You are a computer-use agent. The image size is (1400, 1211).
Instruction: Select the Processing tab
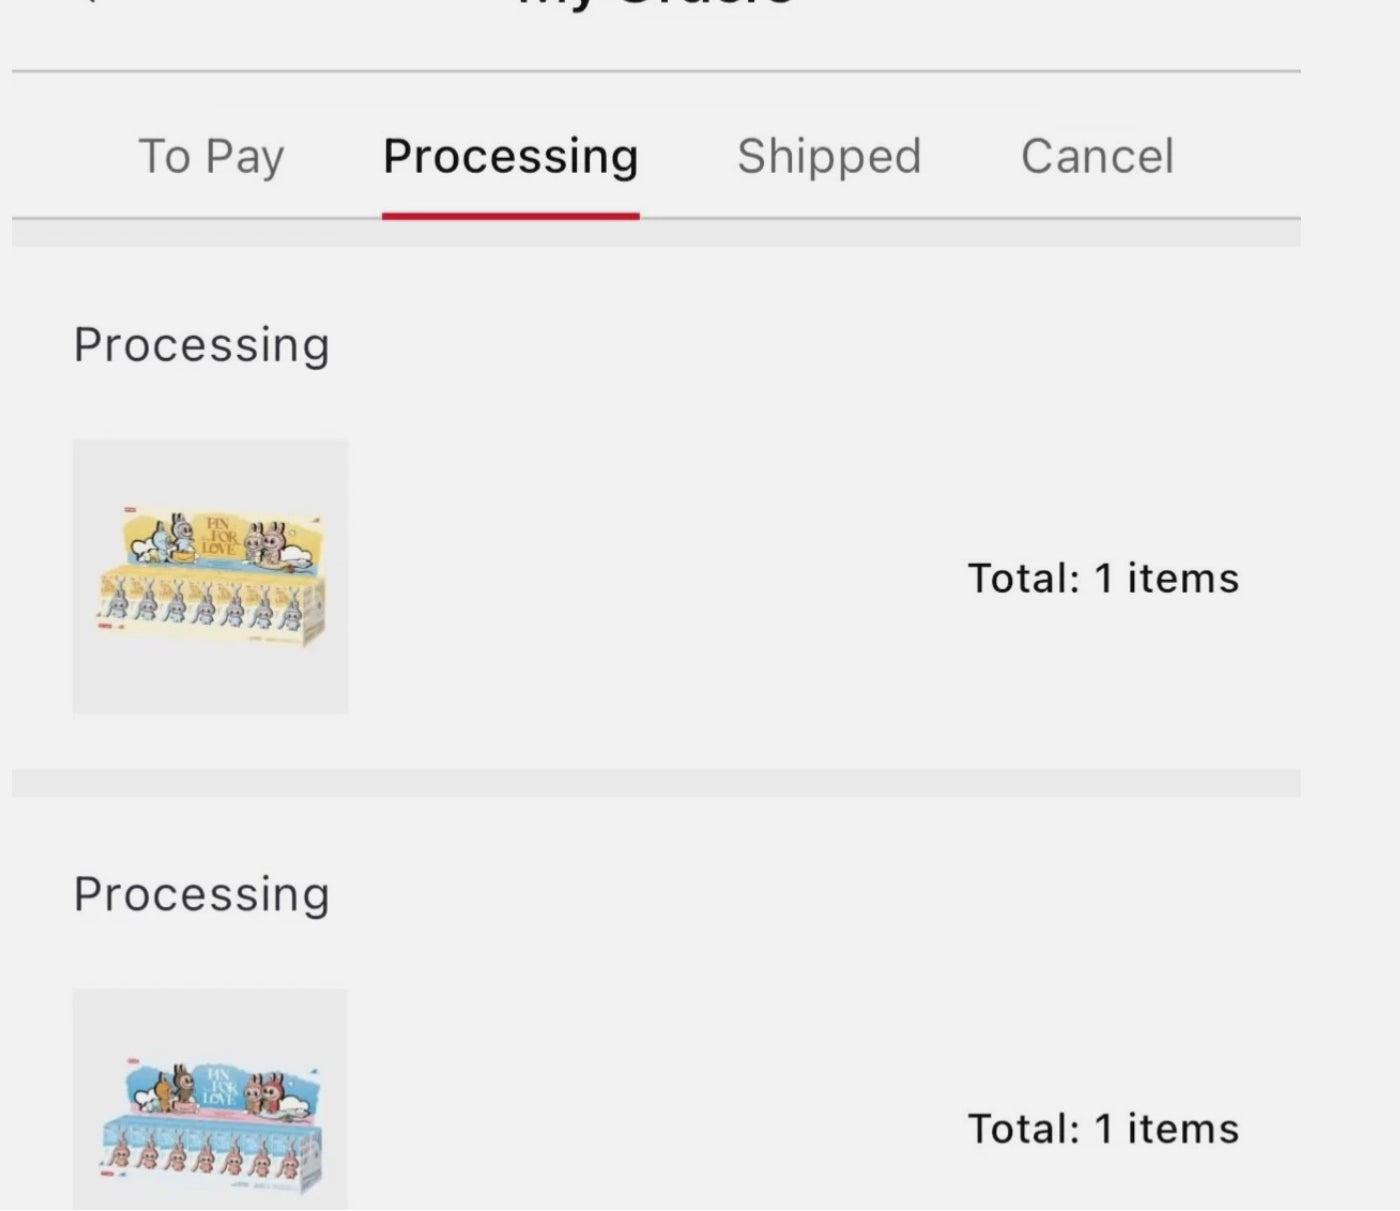(510, 157)
